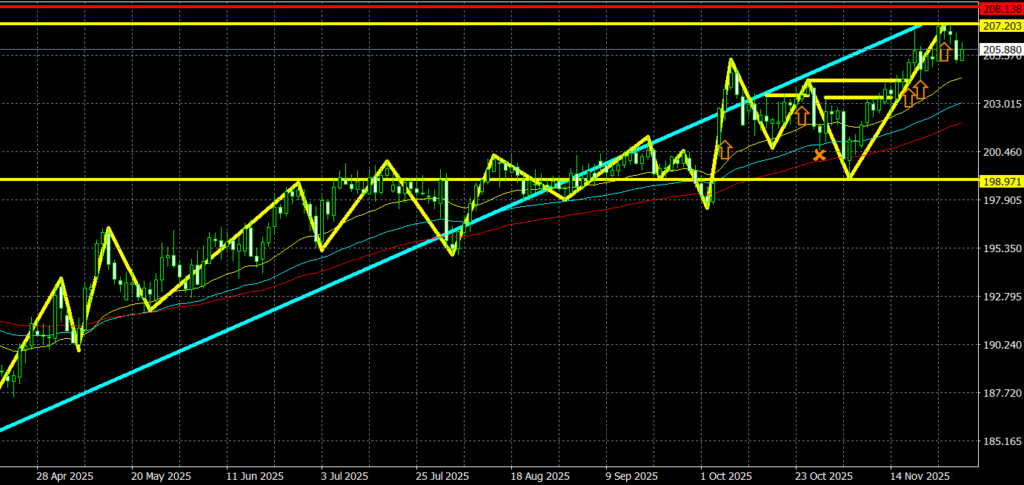Click the 185.165 value on the price scale
This screenshot has width=1024, height=485.
tap(1000, 441)
